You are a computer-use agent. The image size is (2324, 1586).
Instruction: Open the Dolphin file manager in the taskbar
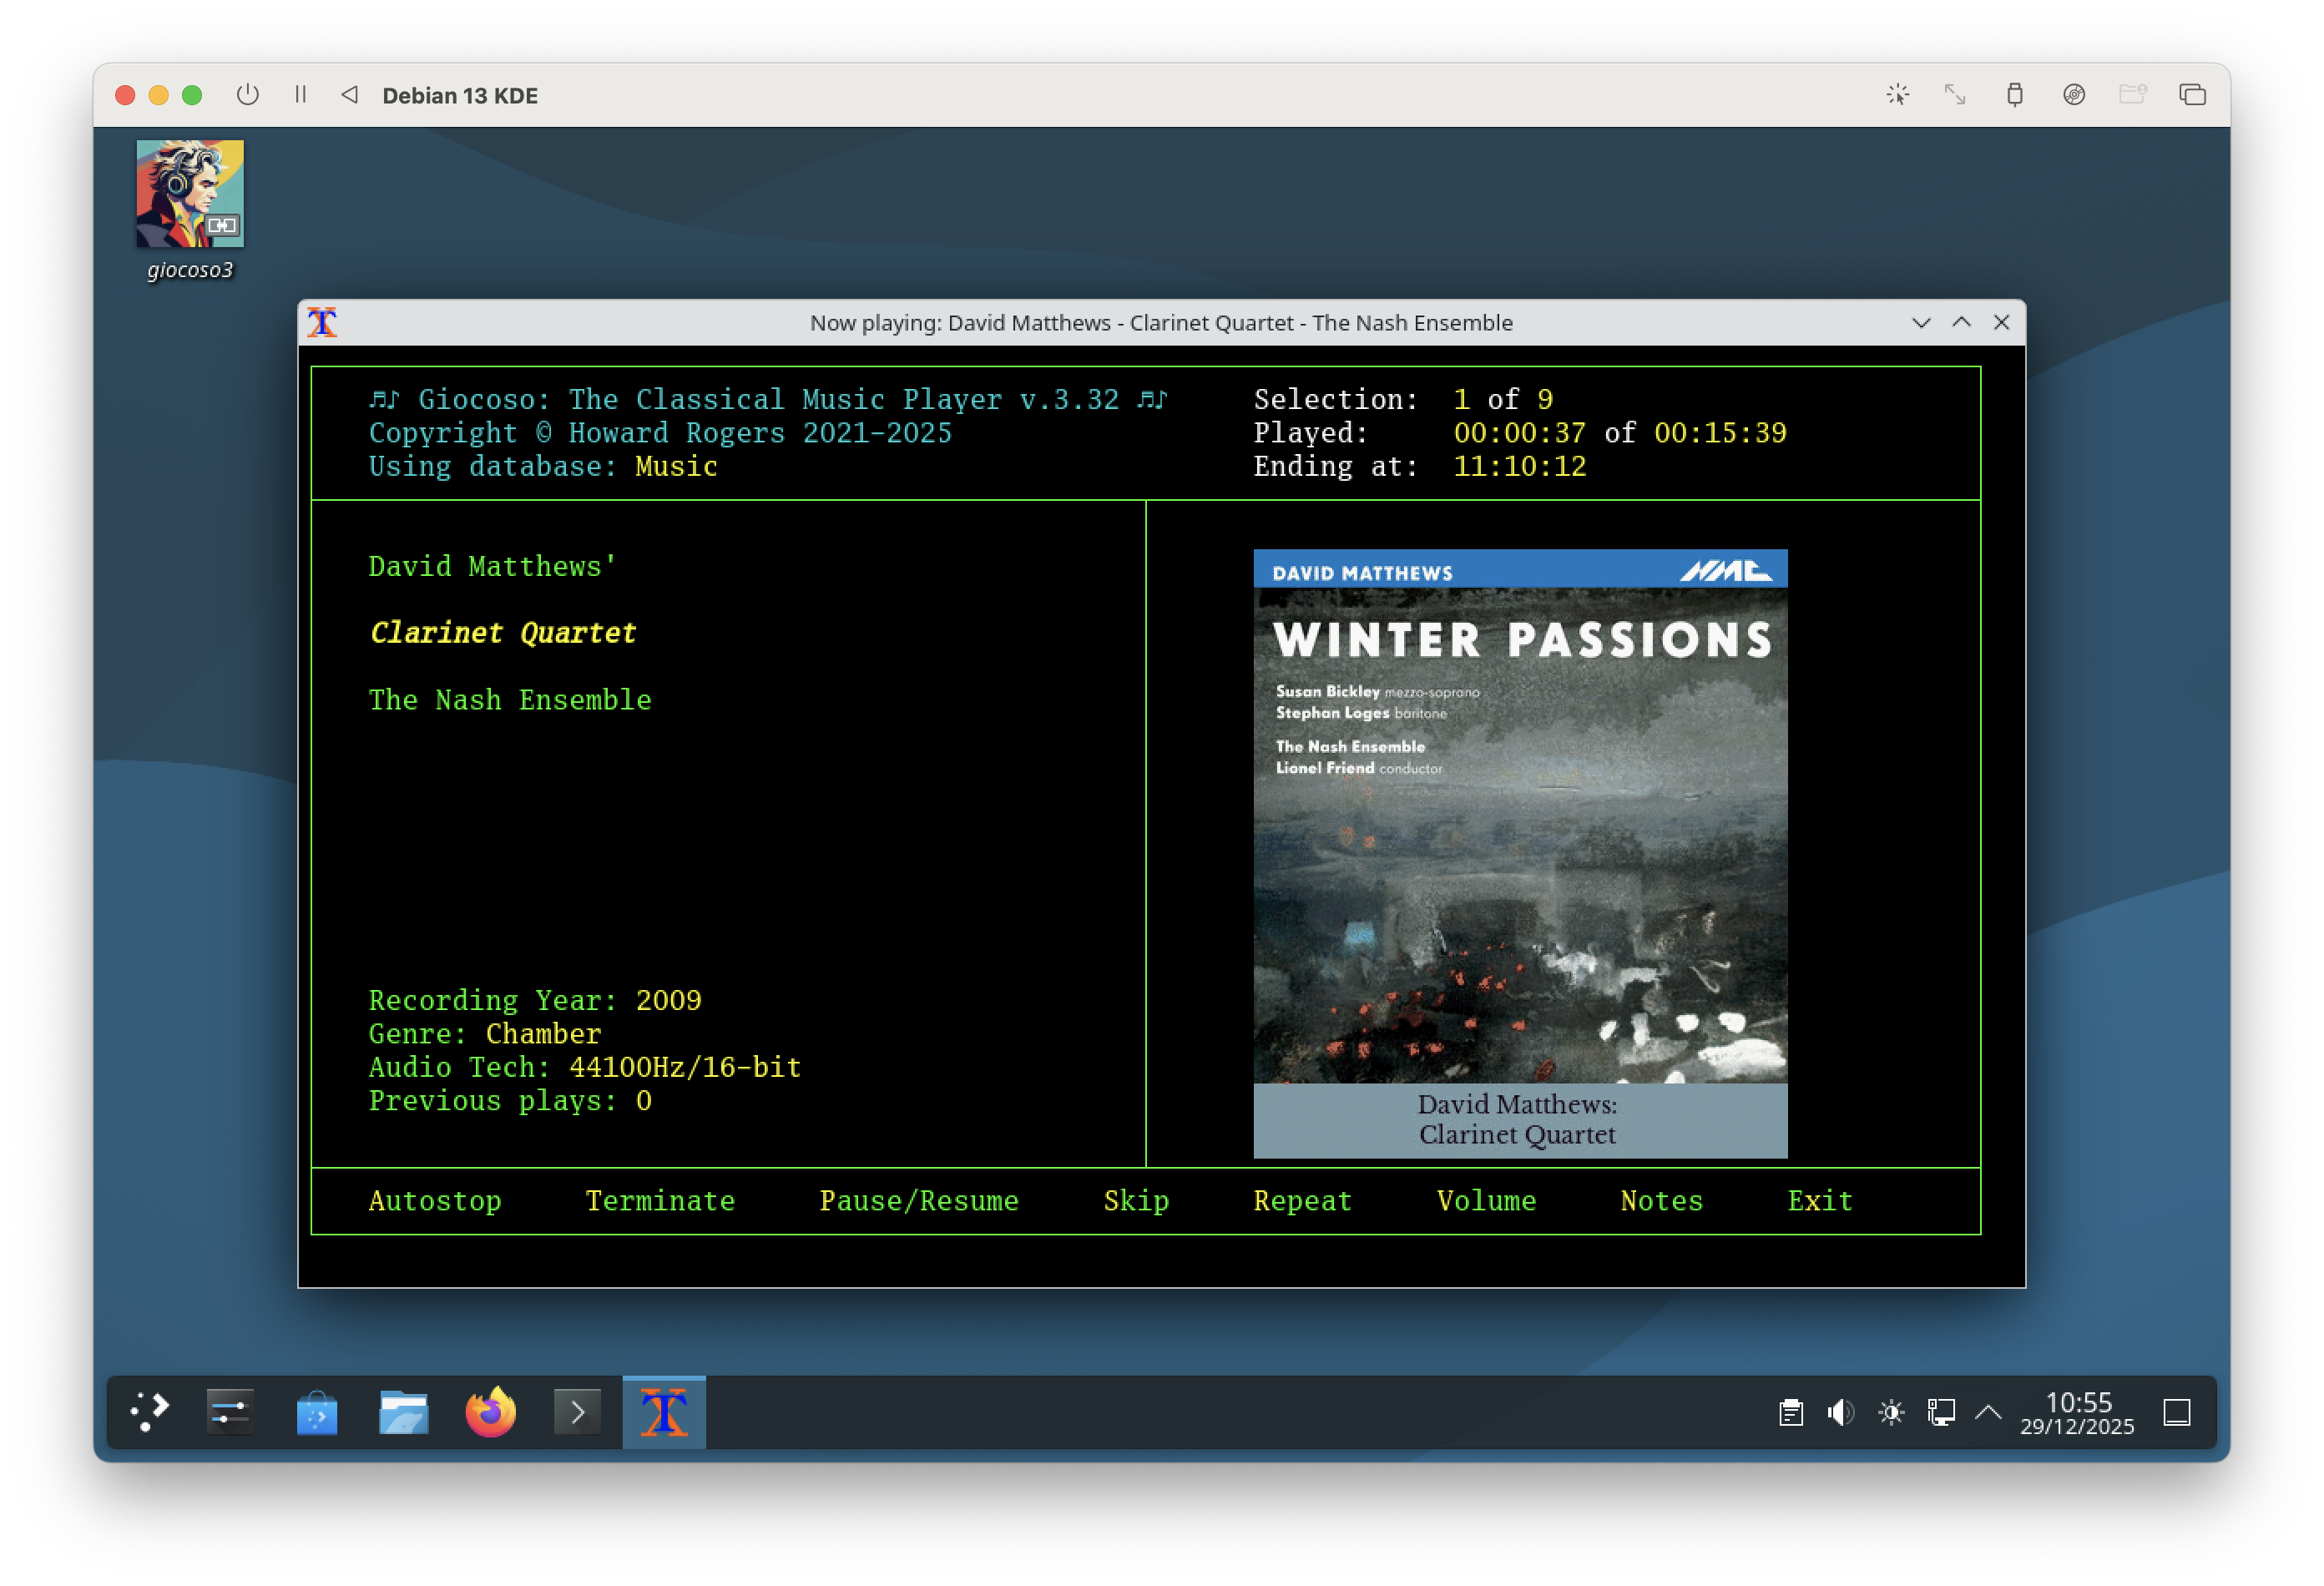(403, 1412)
